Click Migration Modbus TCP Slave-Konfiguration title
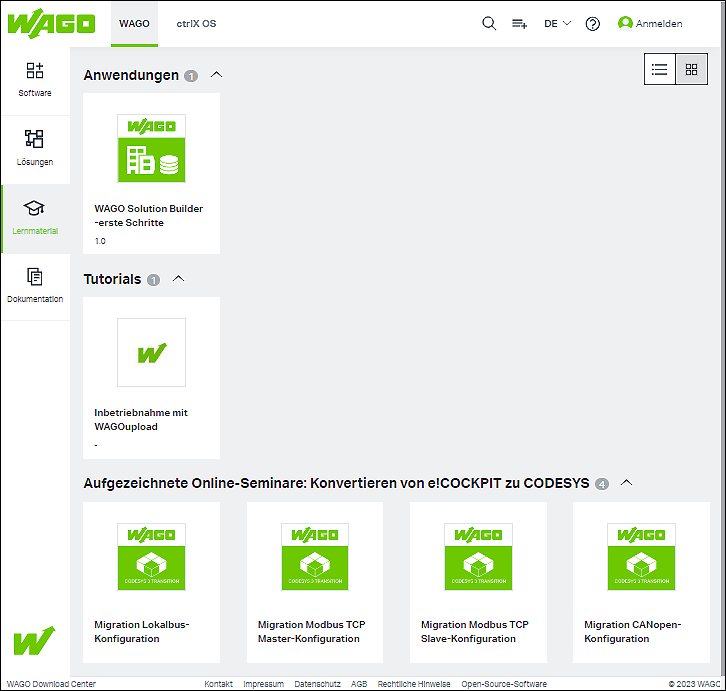 point(475,632)
